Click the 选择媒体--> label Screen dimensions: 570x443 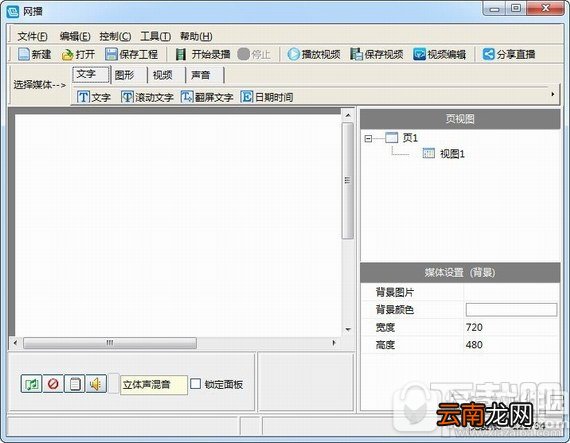coord(40,85)
